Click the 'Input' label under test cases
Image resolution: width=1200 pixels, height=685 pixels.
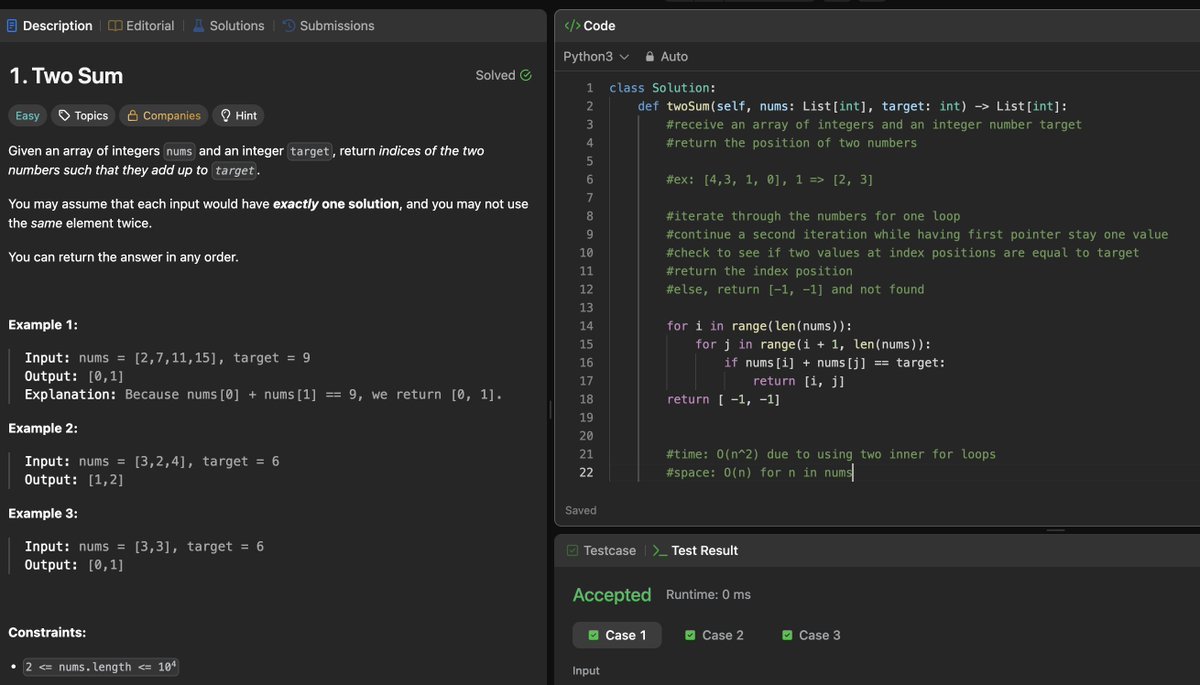[586, 670]
